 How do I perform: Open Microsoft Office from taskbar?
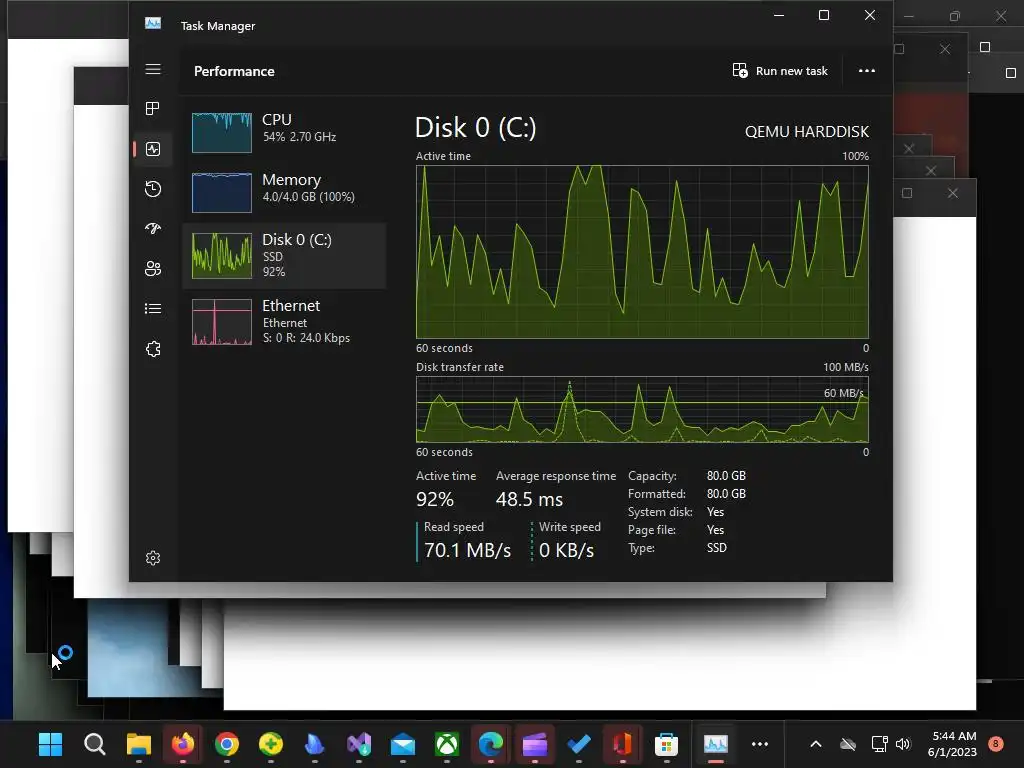tap(622, 744)
